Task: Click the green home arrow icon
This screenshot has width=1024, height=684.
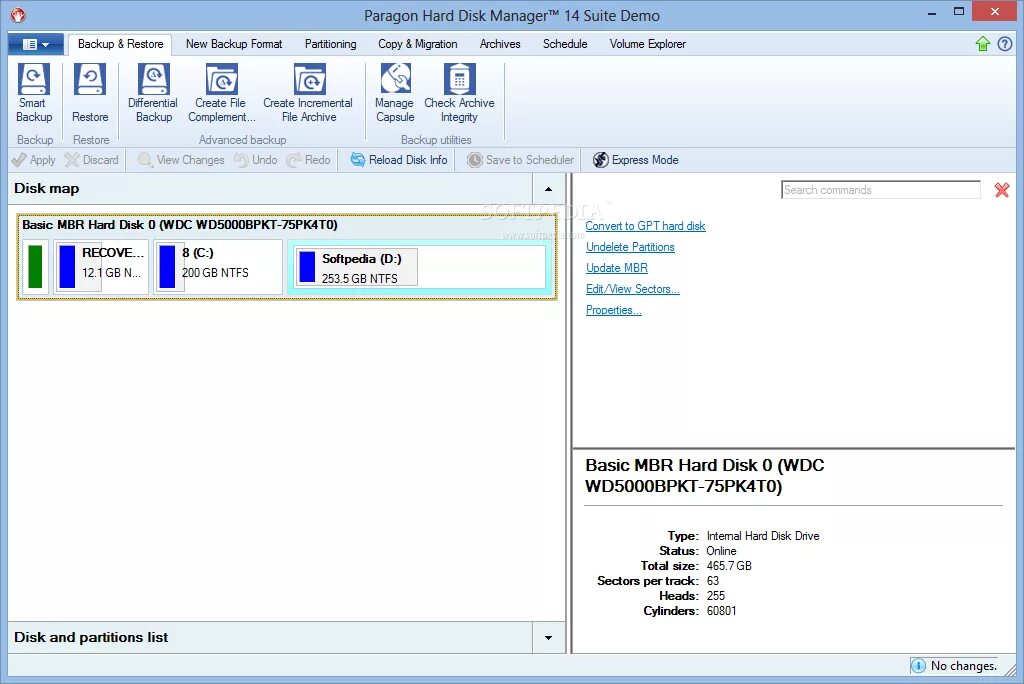Action: coord(983,44)
